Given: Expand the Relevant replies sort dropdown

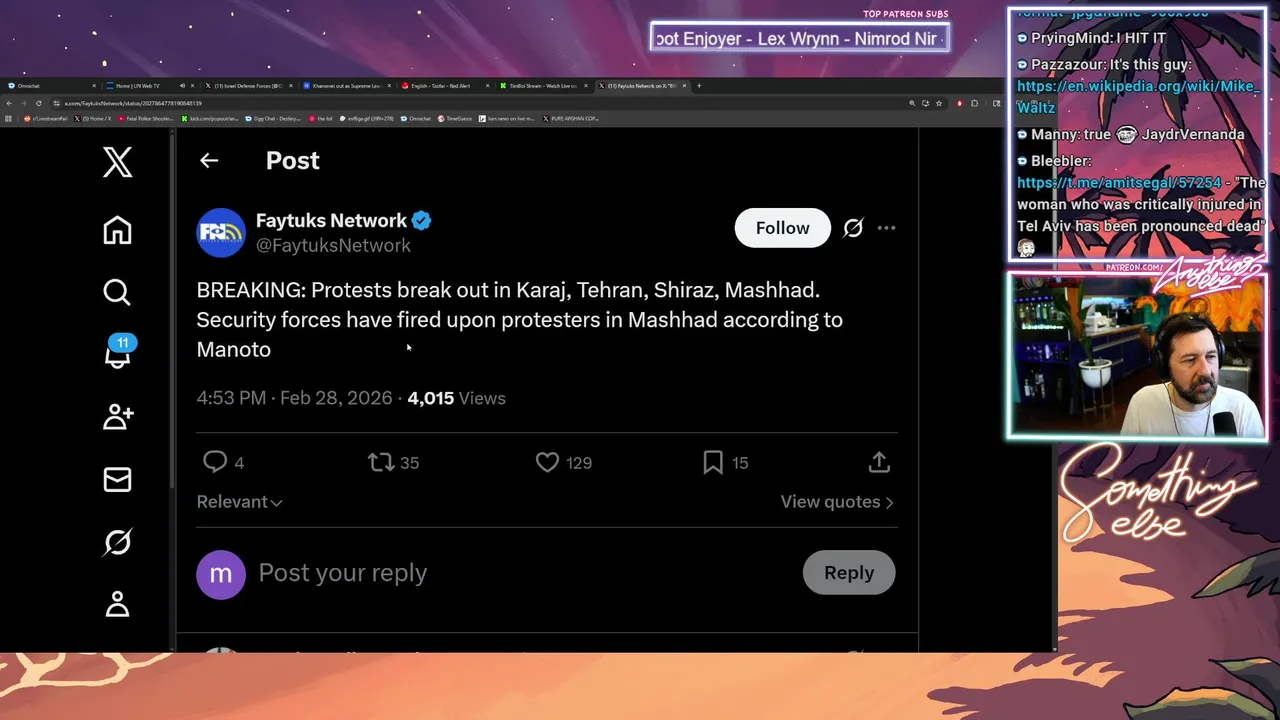Looking at the screenshot, I should 239,502.
